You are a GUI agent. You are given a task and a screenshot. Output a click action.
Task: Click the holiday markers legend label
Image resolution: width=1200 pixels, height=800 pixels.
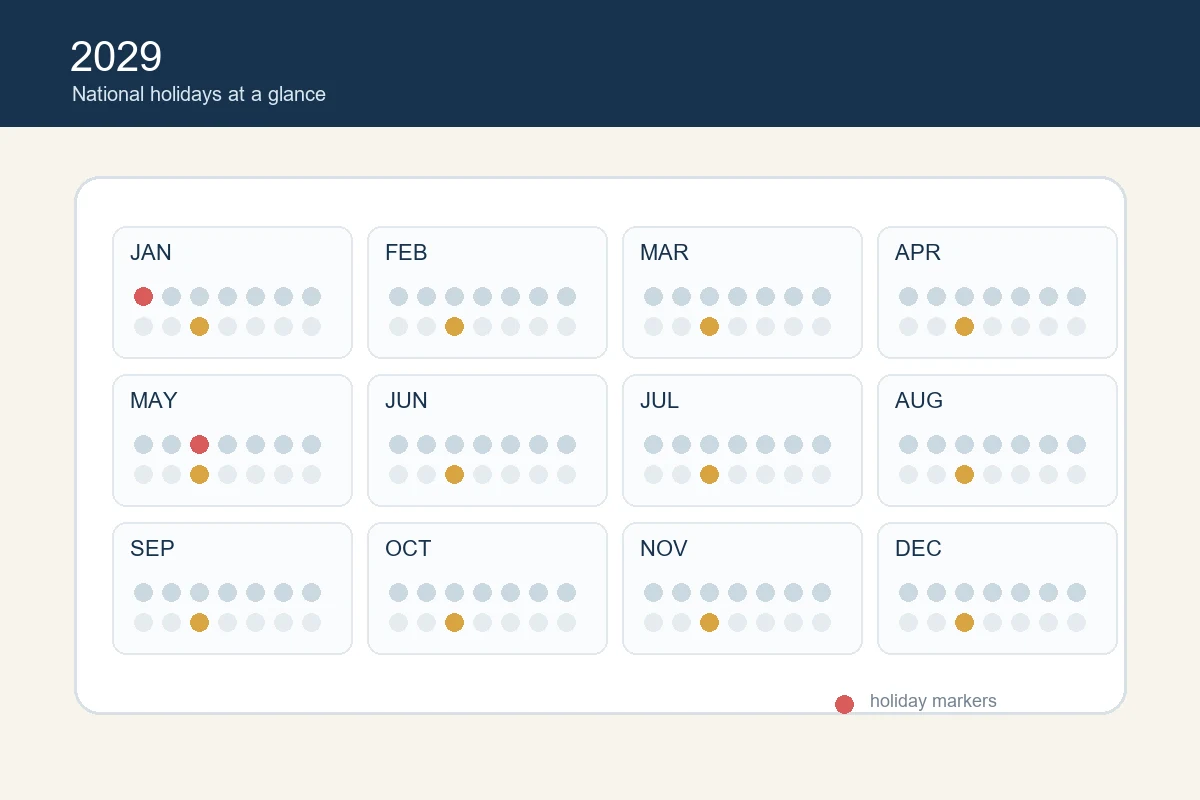pos(933,701)
